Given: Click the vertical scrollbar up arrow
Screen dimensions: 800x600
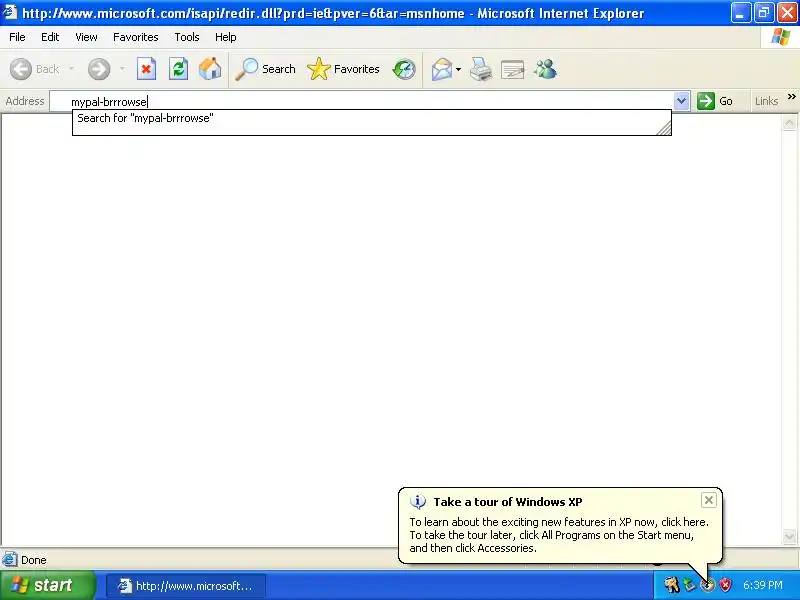Looking at the screenshot, I should pos(789,123).
